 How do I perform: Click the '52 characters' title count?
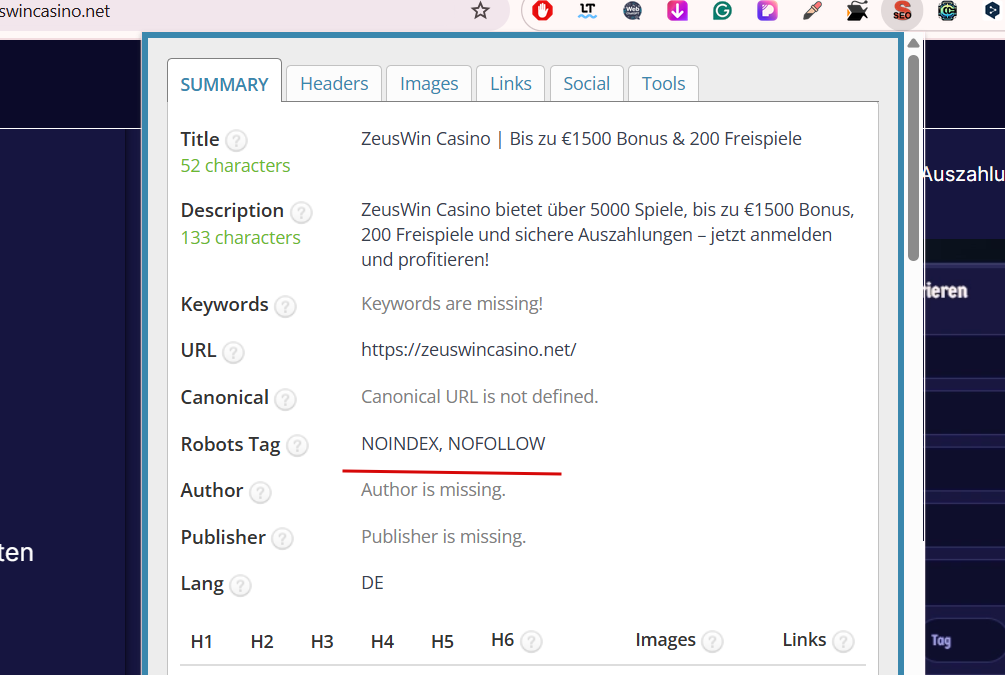coord(235,166)
